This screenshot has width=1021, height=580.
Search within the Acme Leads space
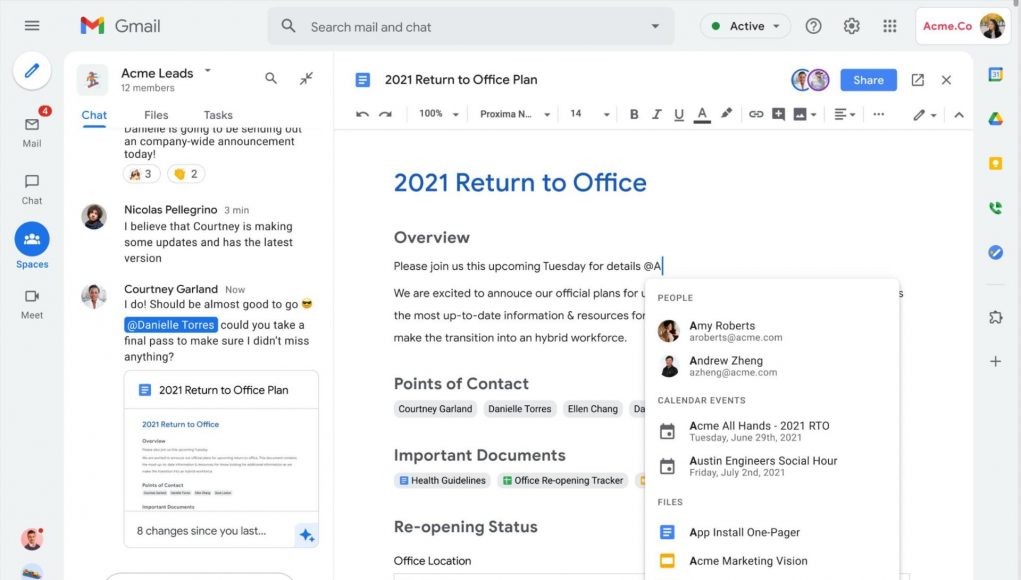(271, 78)
